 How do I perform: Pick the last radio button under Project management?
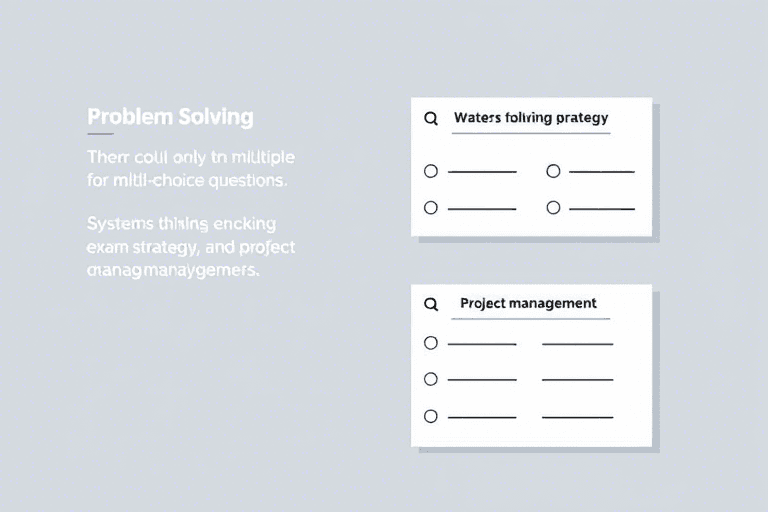(431, 416)
